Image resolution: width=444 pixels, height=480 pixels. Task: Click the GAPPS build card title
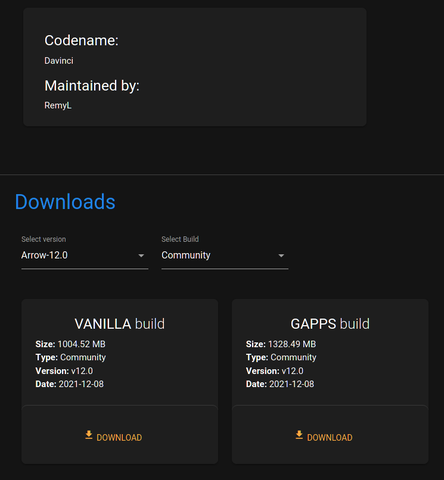(330, 324)
